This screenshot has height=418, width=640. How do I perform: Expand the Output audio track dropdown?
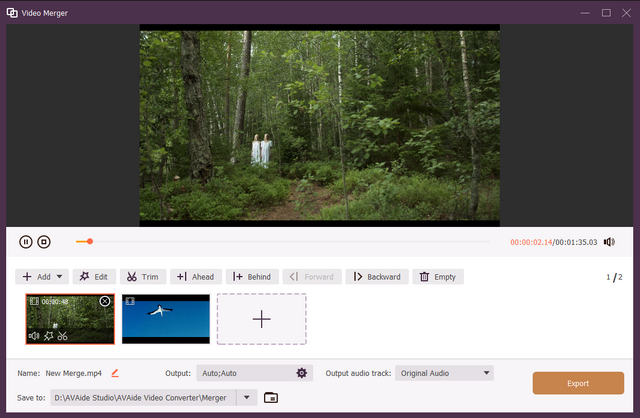point(487,373)
